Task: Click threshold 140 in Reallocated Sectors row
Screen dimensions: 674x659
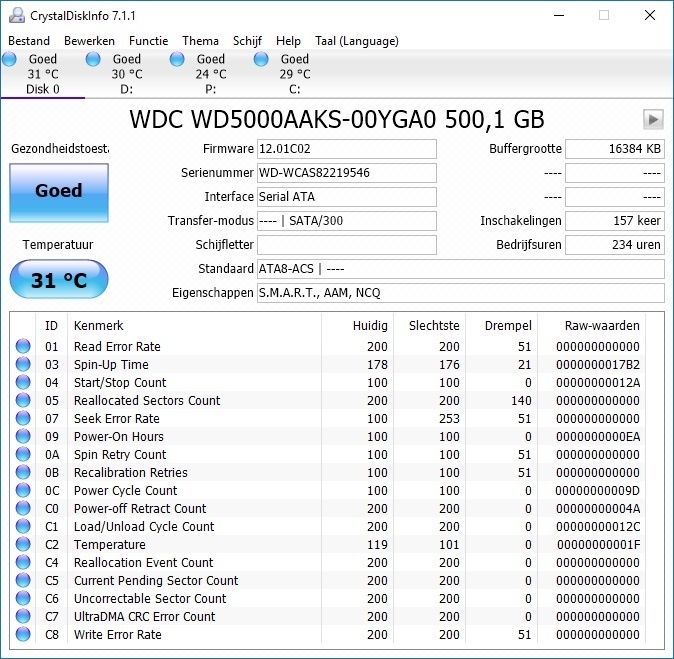Action: pos(521,401)
